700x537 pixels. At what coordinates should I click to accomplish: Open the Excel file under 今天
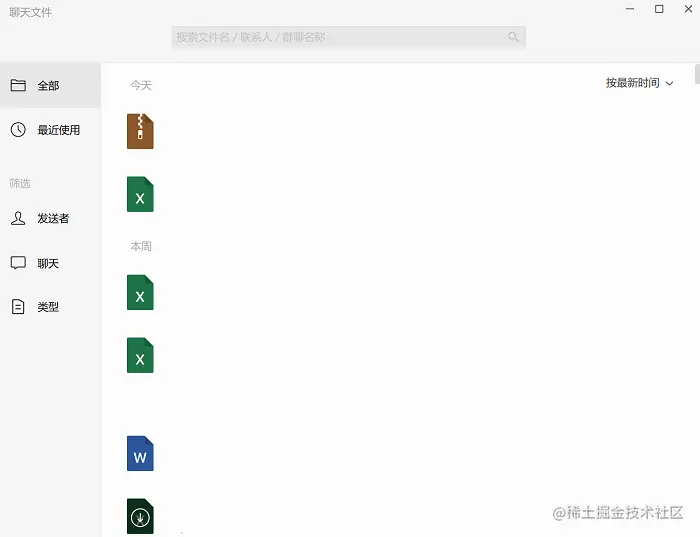(140, 194)
